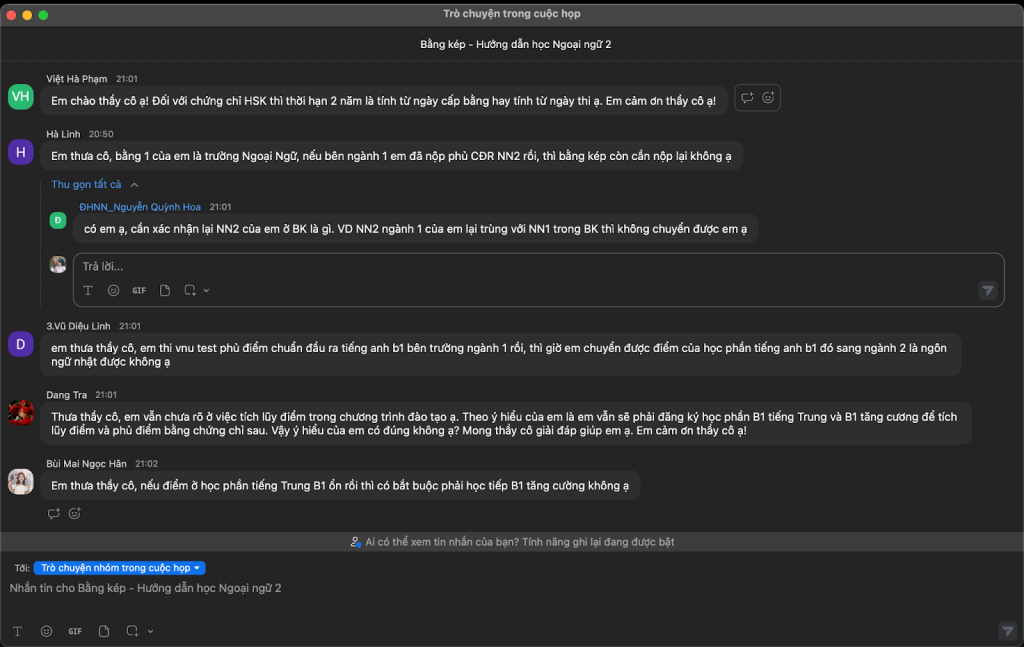Image resolution: width=1024 pixels, height=647 pixels.
Task: Expand screenshot options arrow in bottom composer
Action: [x=151, y=631]
